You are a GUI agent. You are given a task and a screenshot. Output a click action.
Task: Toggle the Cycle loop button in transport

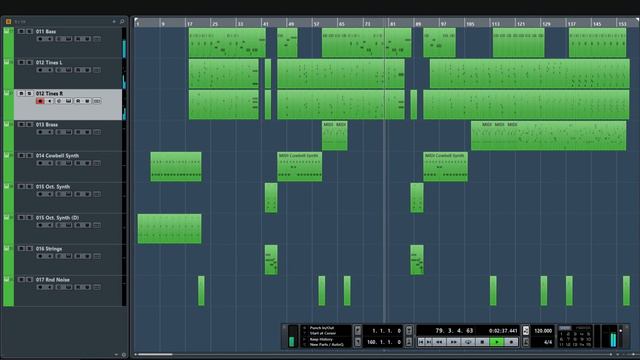click(469, 342)
